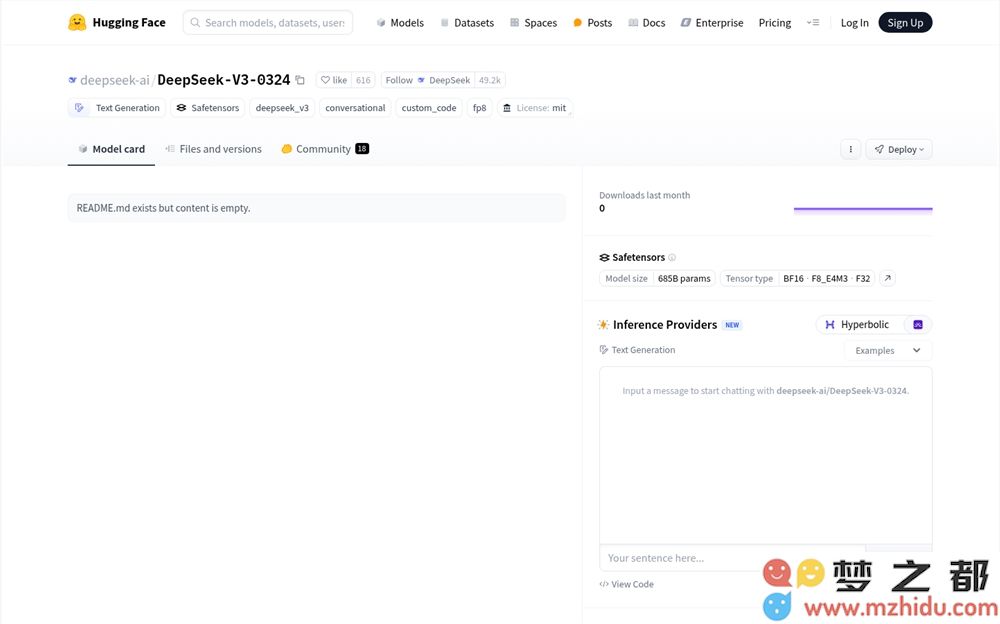Viewport: 1000px width, 624px height.
Task: Click 'README.md exists but content is empty.'
Action: [163, 208]
